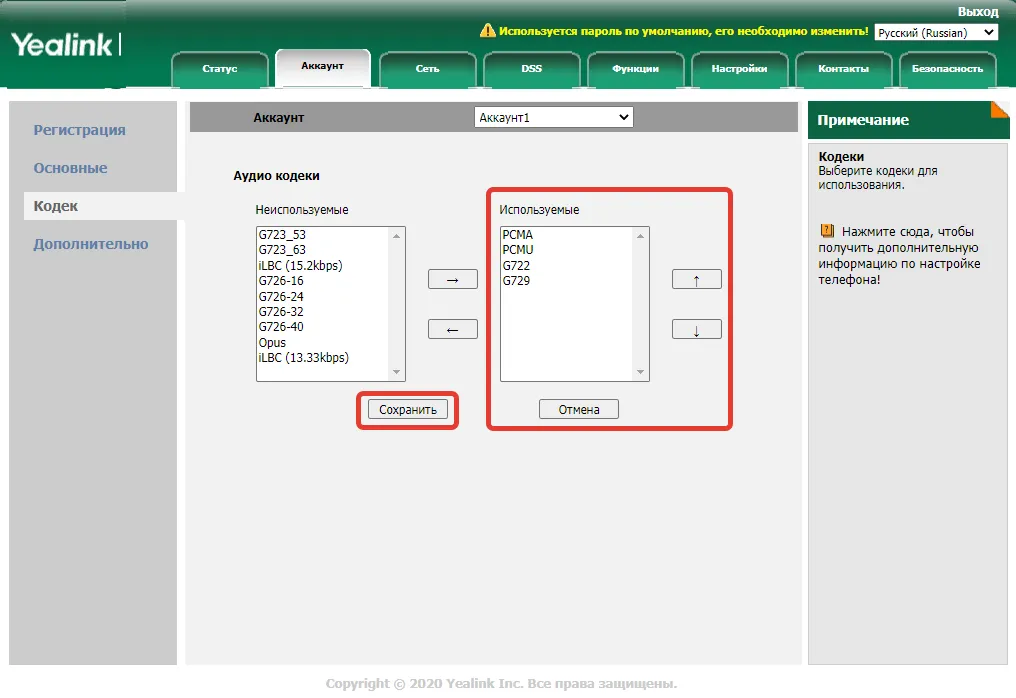Click the default password warning icon

coord(487,30)
